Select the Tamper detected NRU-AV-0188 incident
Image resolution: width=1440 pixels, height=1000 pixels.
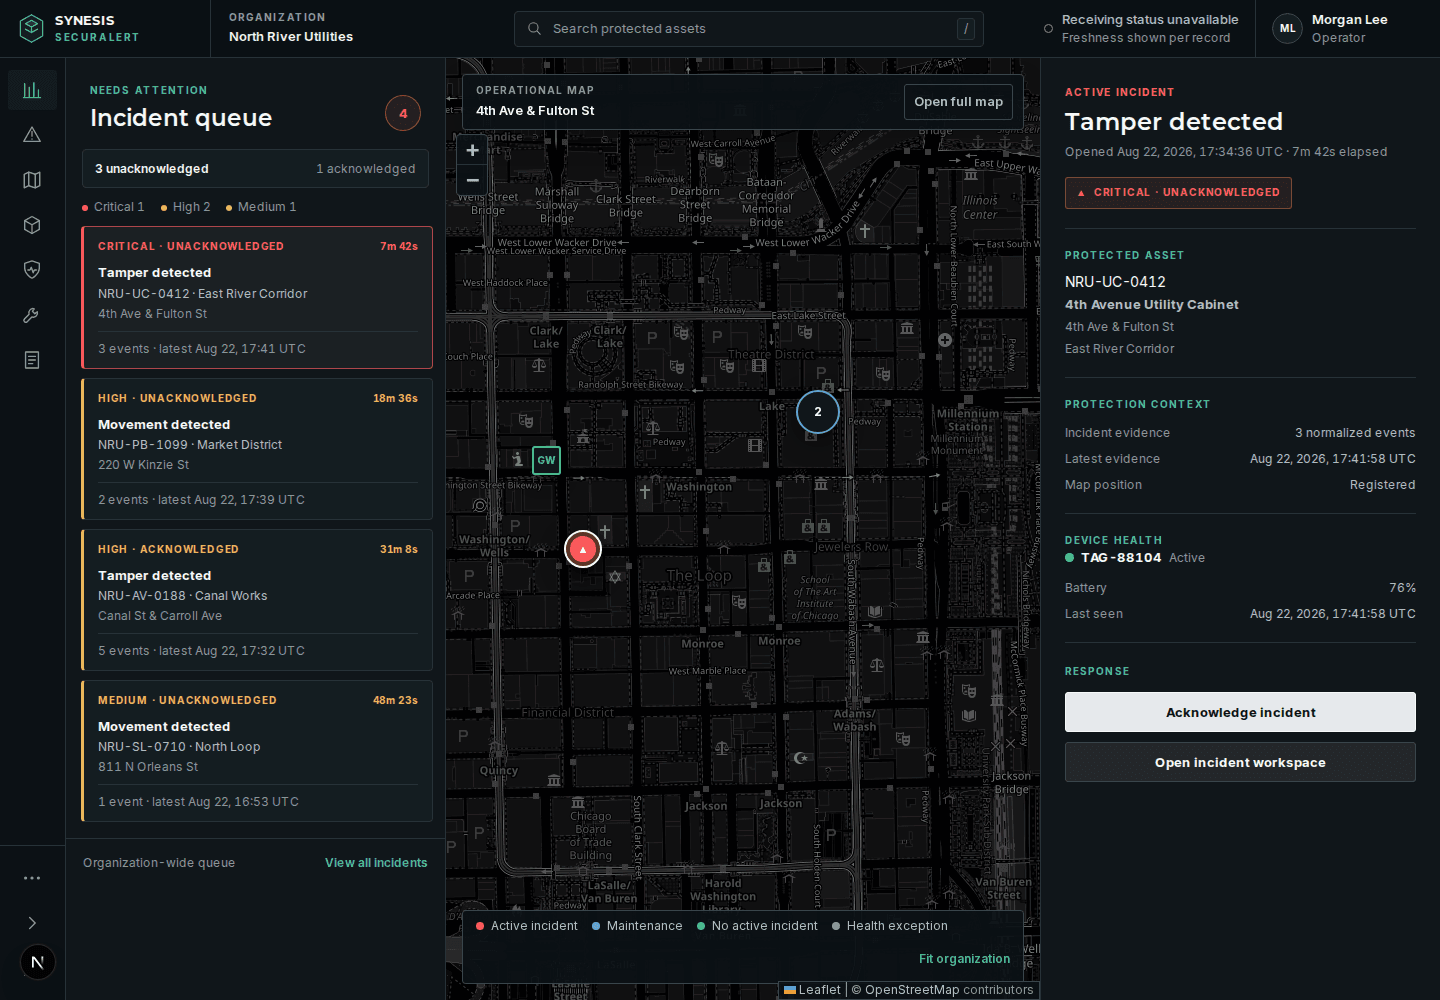point(257,600)
